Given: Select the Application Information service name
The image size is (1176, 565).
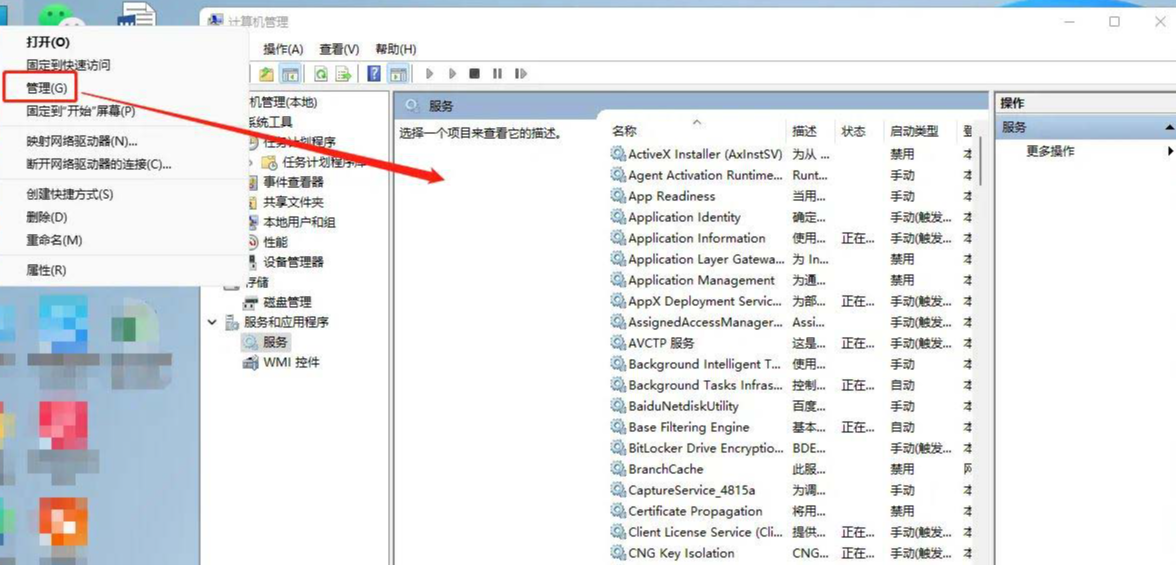Looking at the screenshot, I should click(697, 238).
